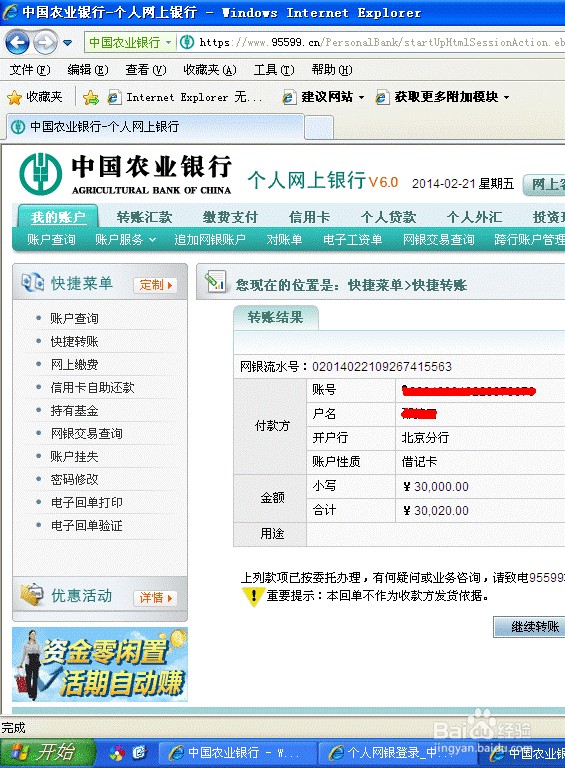Open the 中国农业银行 security identity dropdown
Screen dimensions: 565x768
(129, 43)
